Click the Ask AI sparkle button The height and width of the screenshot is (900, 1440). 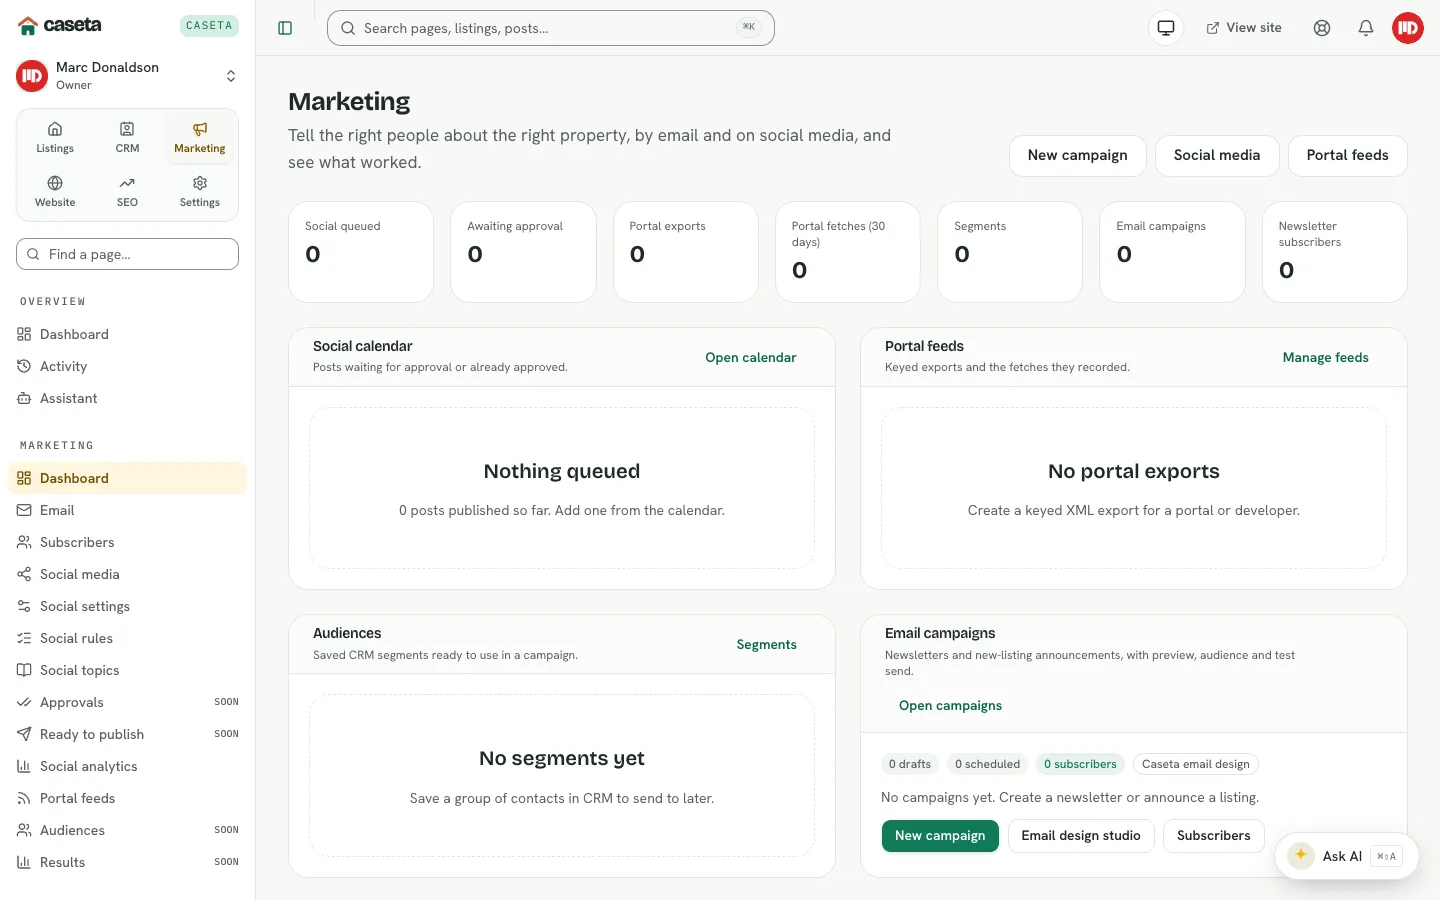[1347, 856]
